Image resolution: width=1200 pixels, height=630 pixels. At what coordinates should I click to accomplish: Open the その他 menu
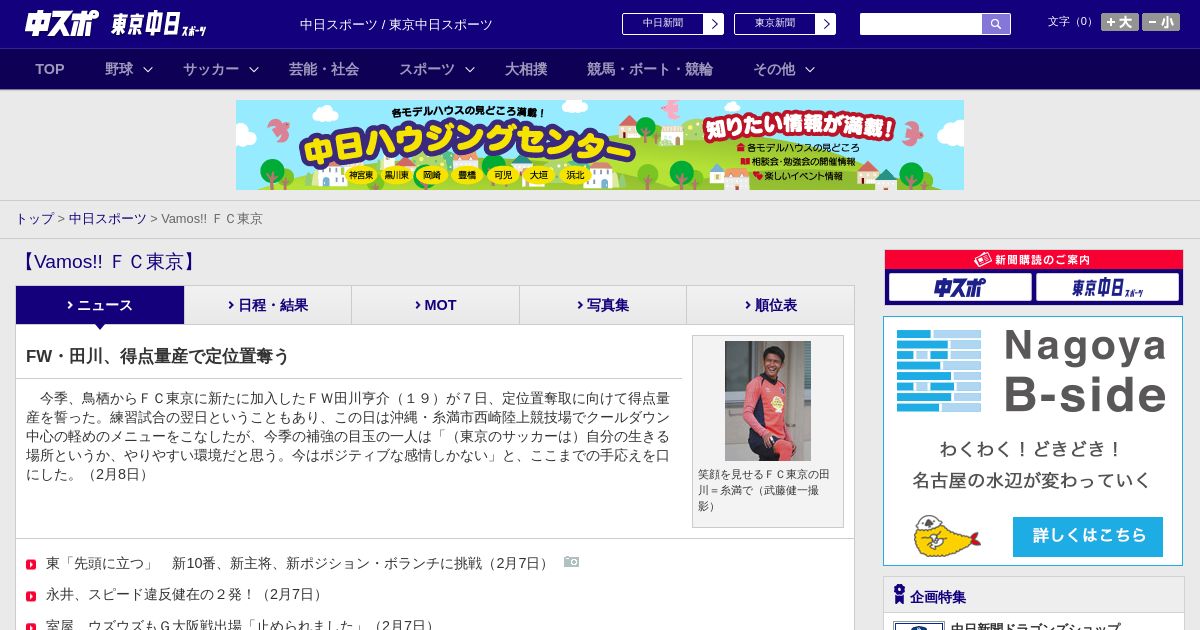pos(774,69)
